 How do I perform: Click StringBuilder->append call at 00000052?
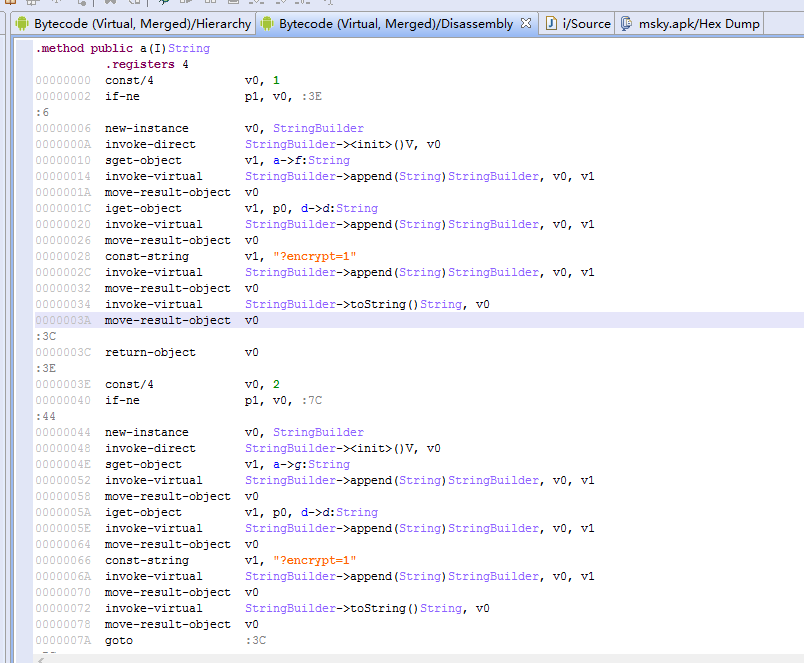392,480
